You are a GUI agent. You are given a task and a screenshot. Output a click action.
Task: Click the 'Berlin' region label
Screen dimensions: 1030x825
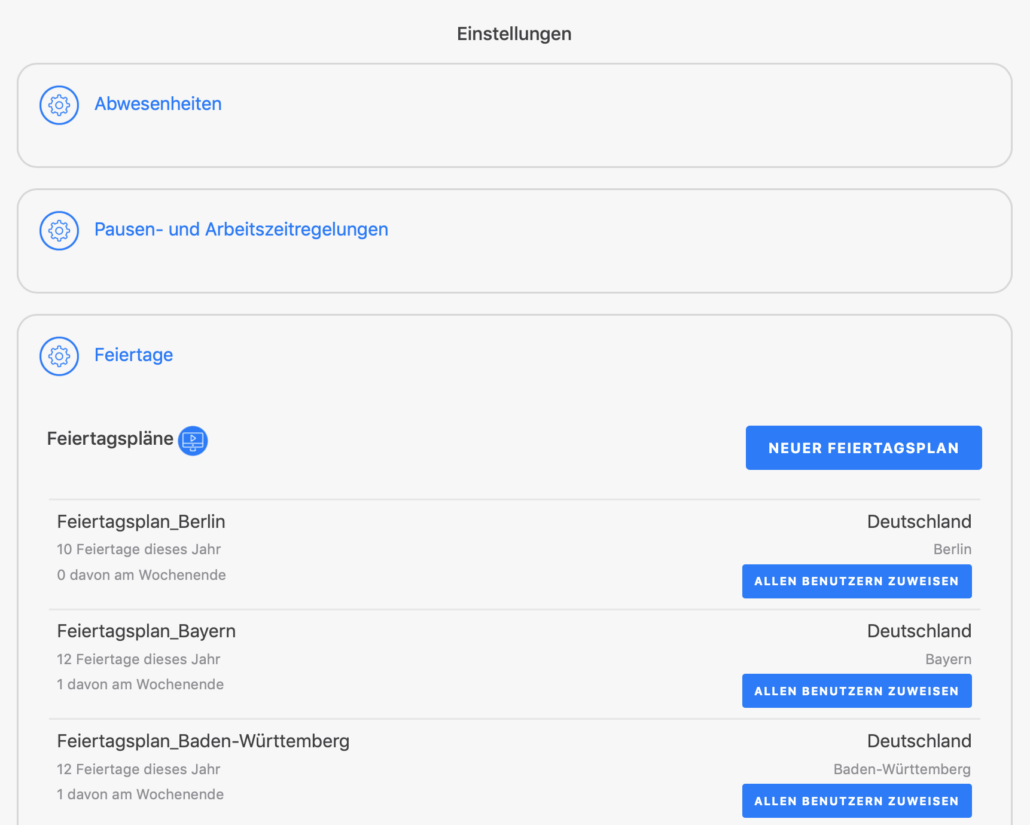(952, 549)
